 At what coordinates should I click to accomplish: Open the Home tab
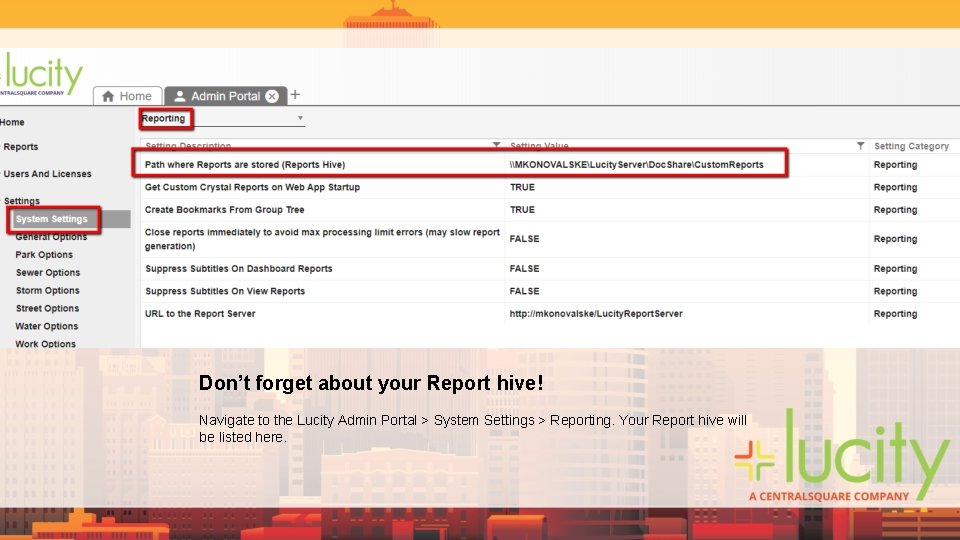127,96
